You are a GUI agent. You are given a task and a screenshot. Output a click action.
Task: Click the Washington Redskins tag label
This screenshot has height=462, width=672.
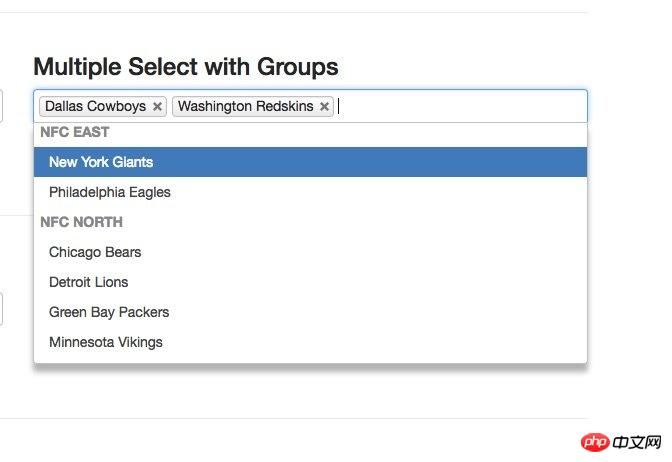point(245,107)
